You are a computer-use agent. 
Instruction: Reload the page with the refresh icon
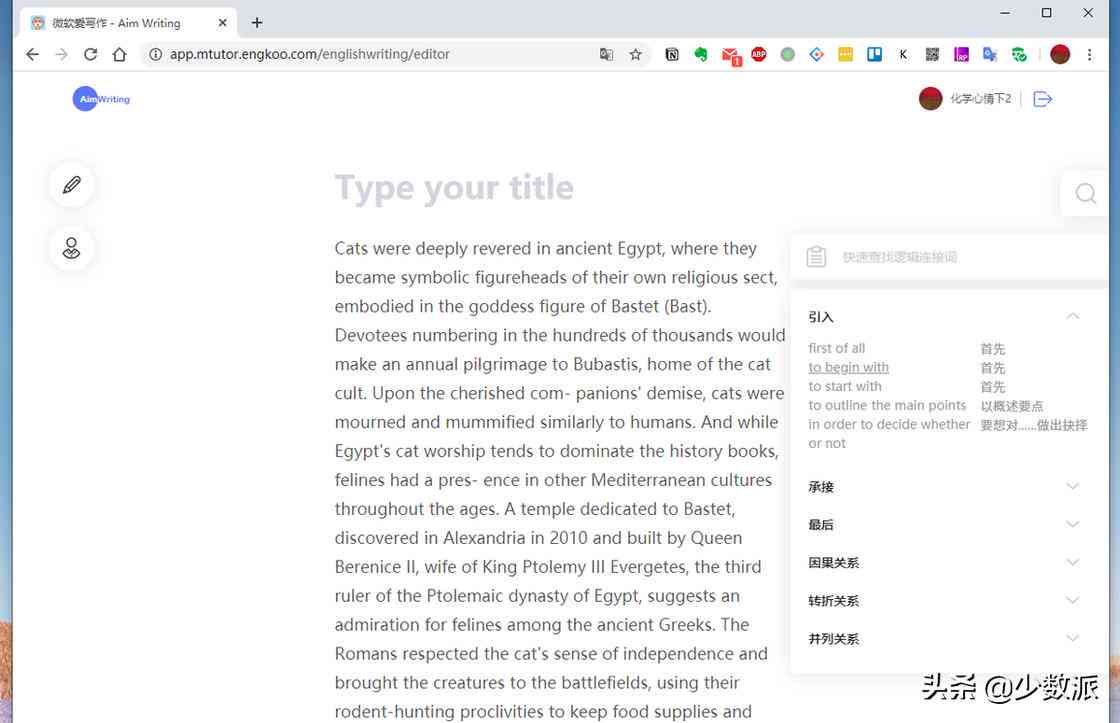(90, 54)
